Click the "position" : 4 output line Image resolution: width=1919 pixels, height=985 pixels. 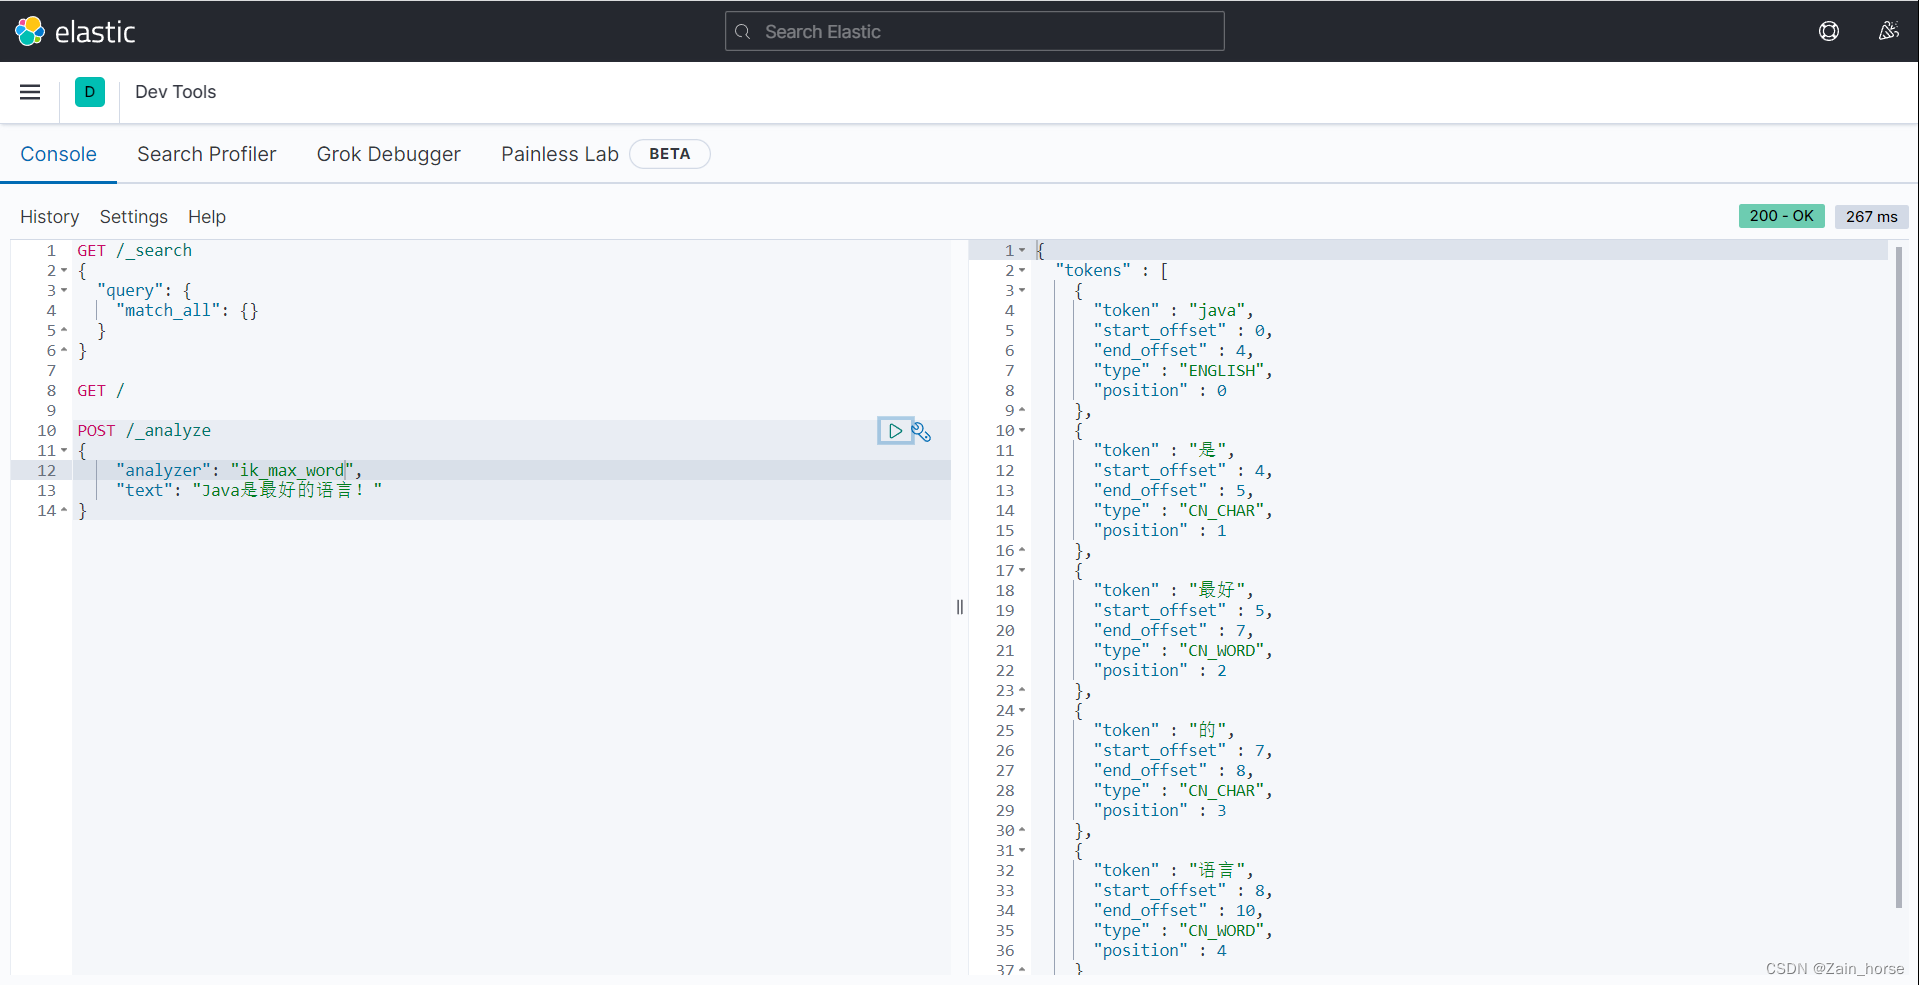pos(1160,951)
